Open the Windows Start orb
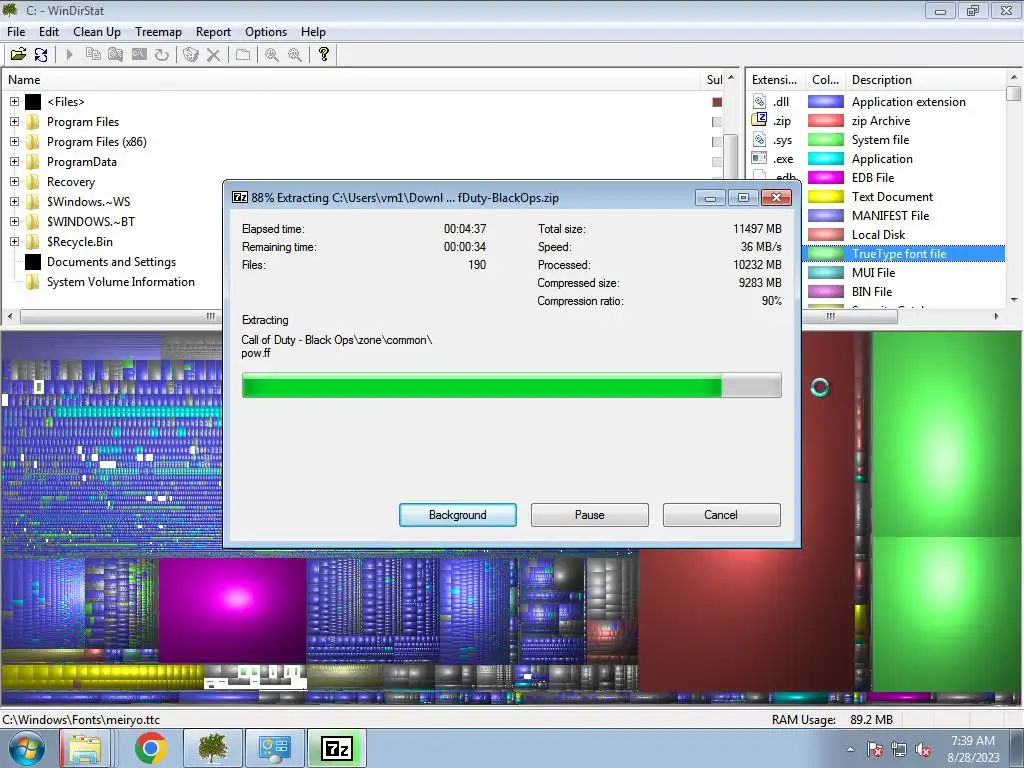This screenshot has height=768, width=1024. click(x=27, y=748)
